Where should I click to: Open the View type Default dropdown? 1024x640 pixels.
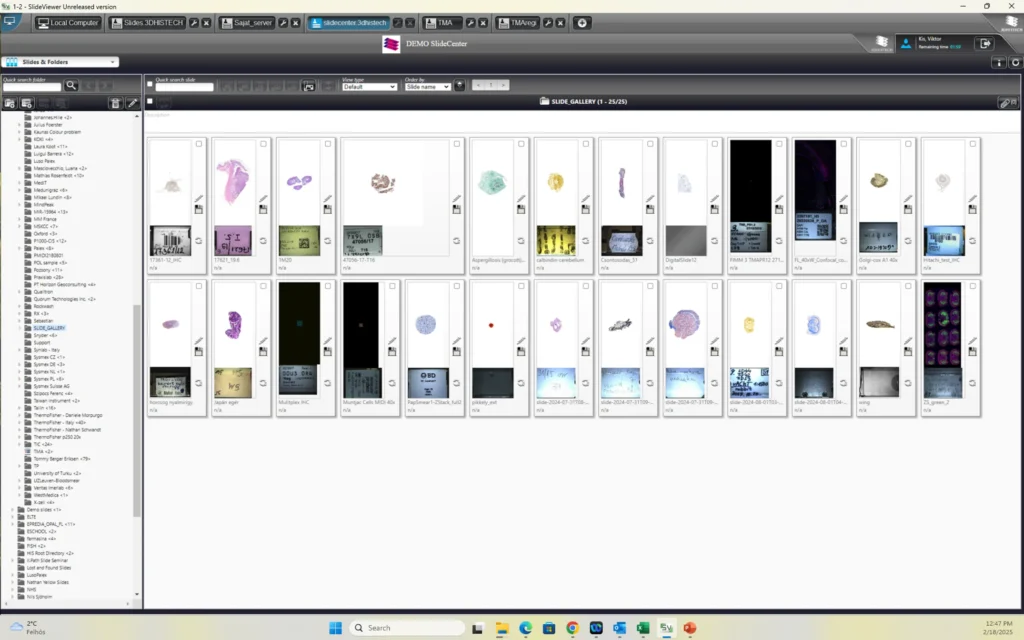coord(370,86)
